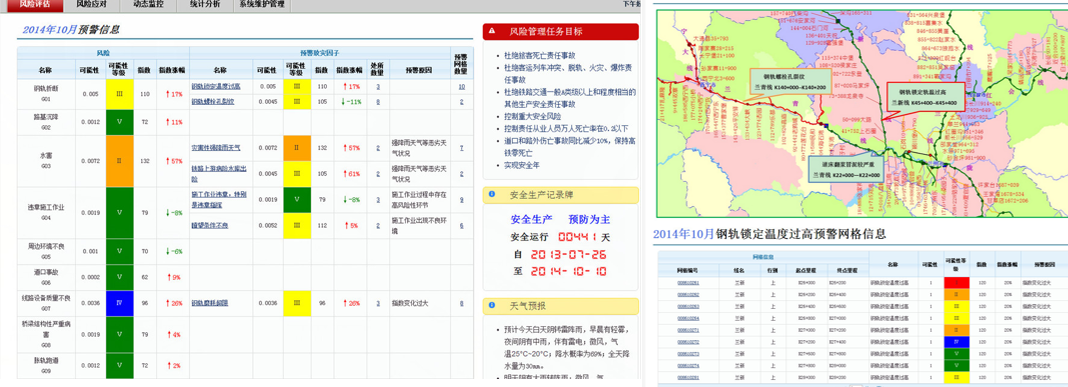Click the 26% increase for 线路设备质量不良 risk
This screenshot has height=387, width=1068.
click(x=173, y=303)
